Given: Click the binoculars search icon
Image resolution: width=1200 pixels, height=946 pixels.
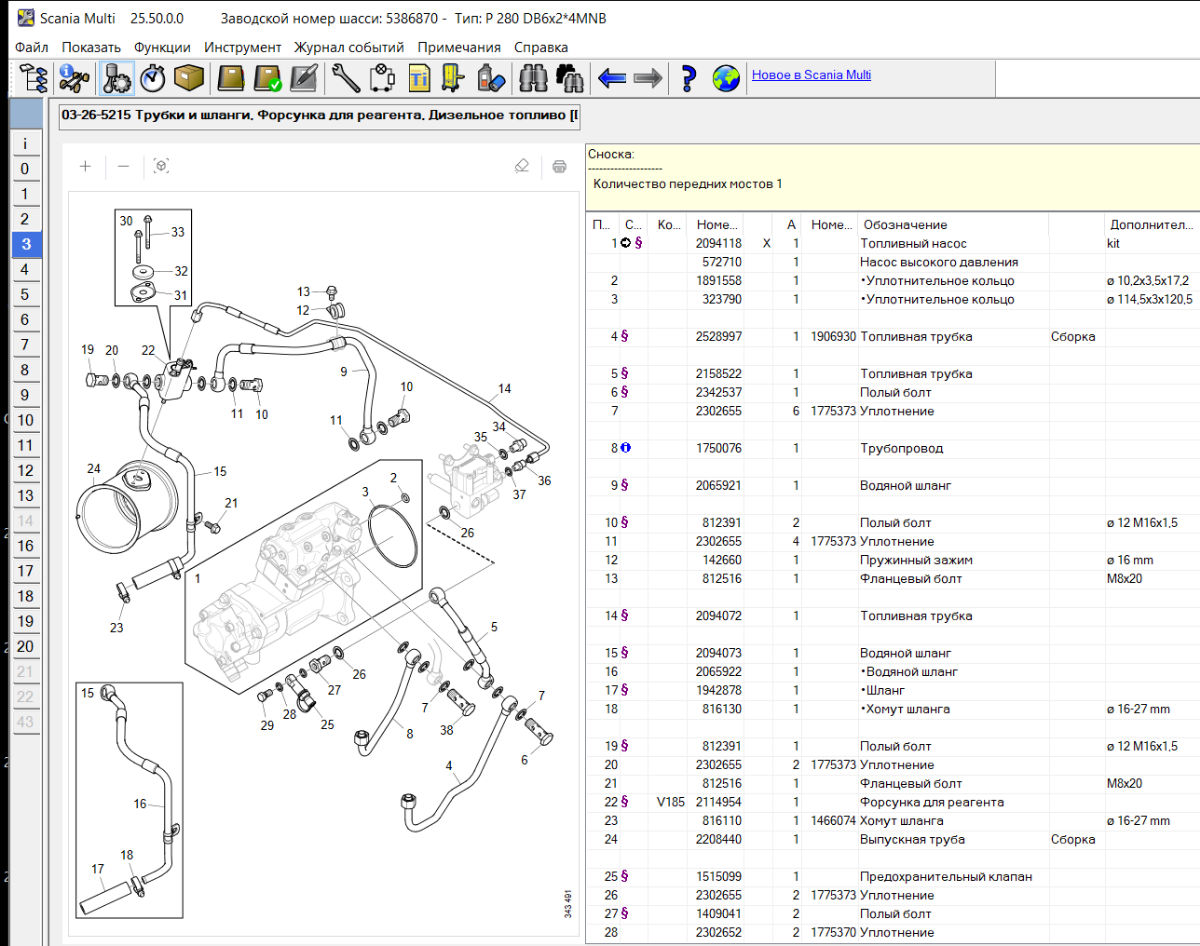Looking at the screenshot, I should coord(532,77).
